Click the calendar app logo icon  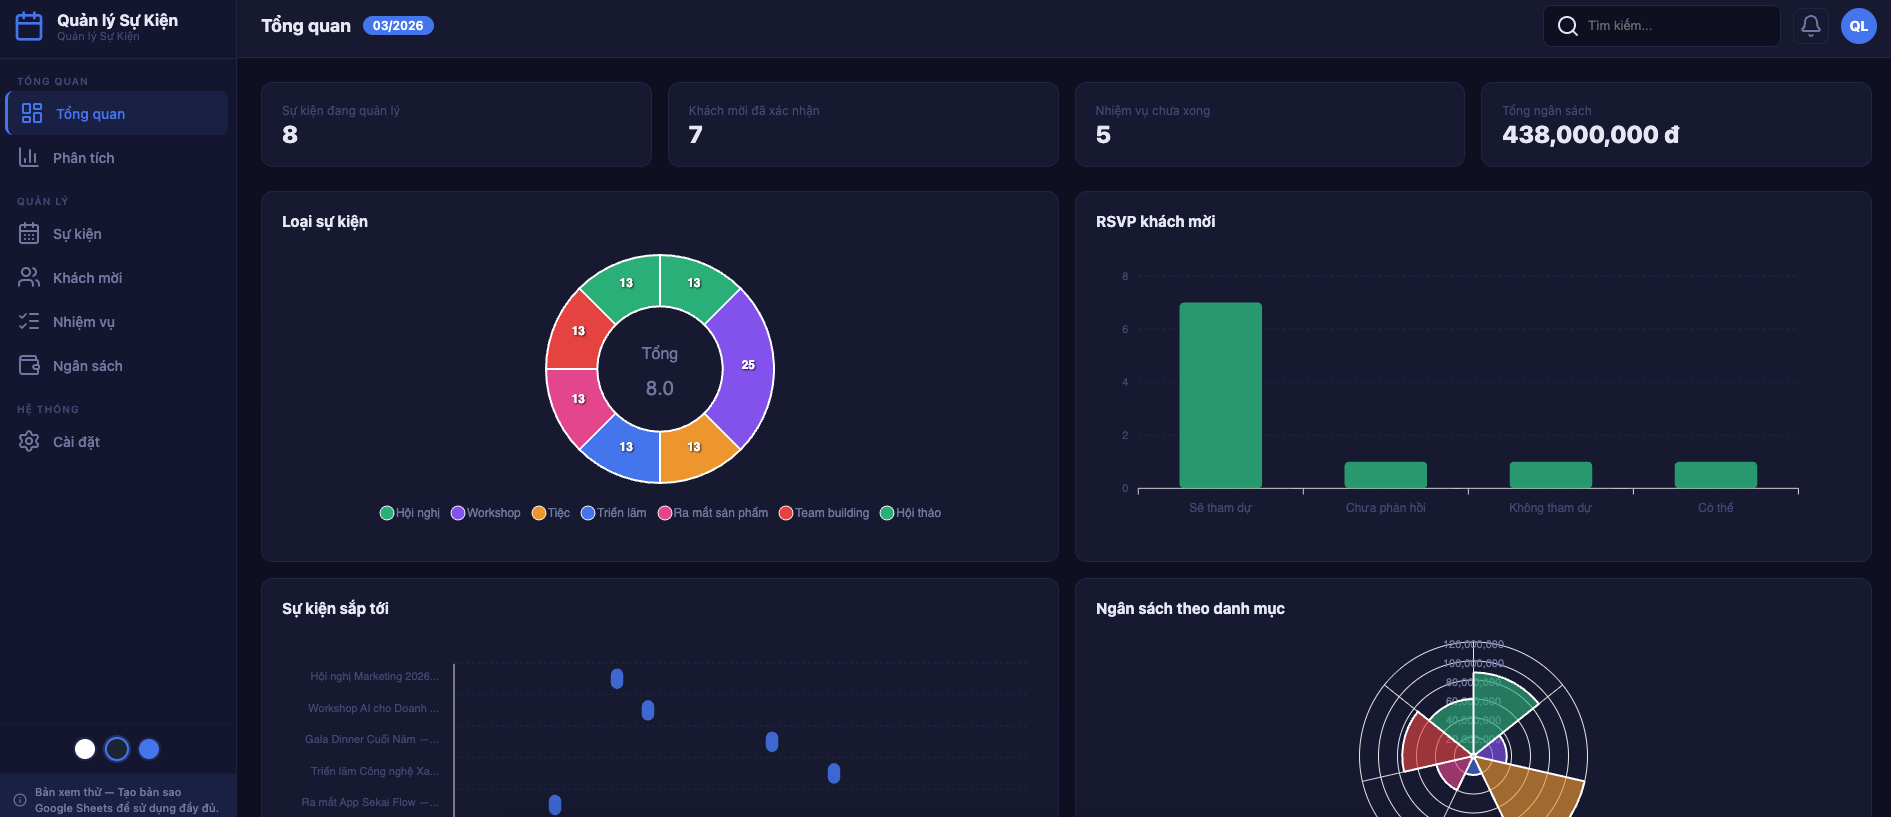tap(29, 26)
